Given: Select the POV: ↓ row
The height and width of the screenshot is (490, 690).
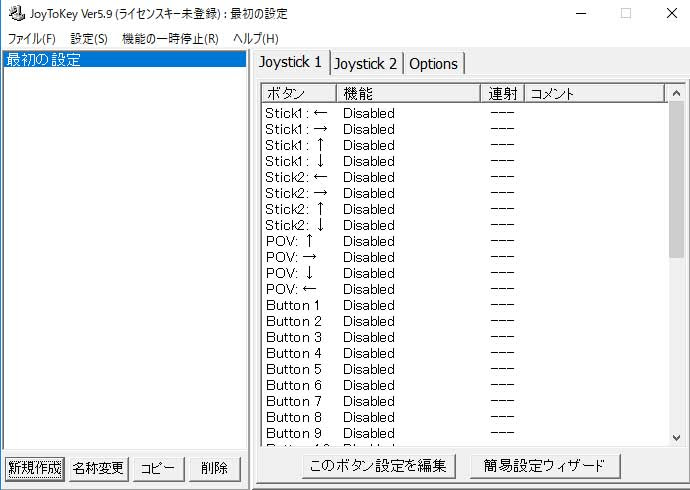Looking at the screenshot, I should tap(465, 273).
